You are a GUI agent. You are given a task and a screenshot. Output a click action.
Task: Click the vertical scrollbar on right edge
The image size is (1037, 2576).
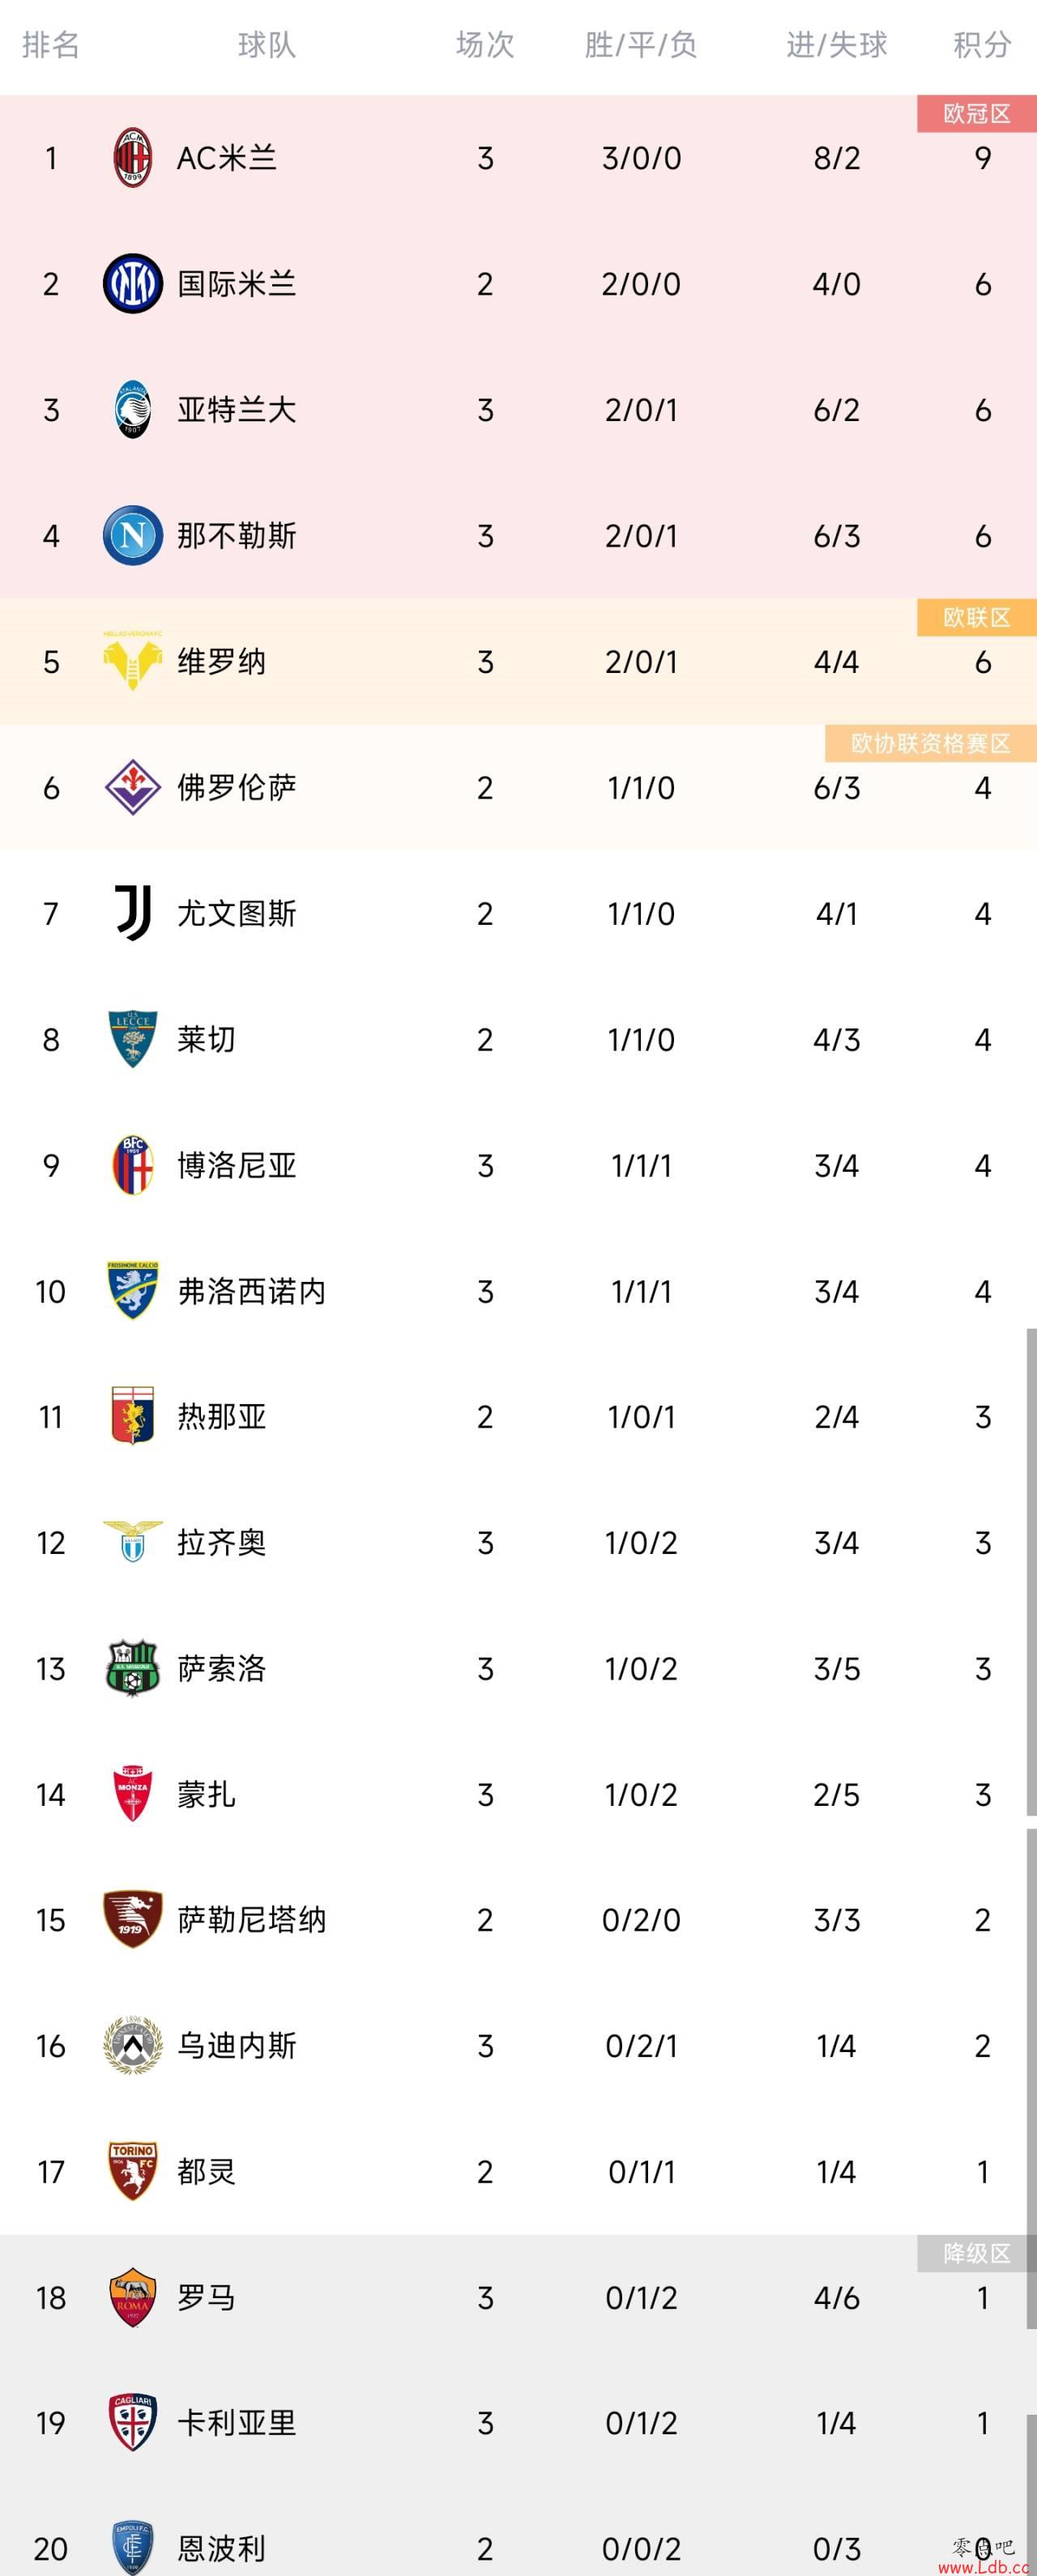point(1031,1572)
